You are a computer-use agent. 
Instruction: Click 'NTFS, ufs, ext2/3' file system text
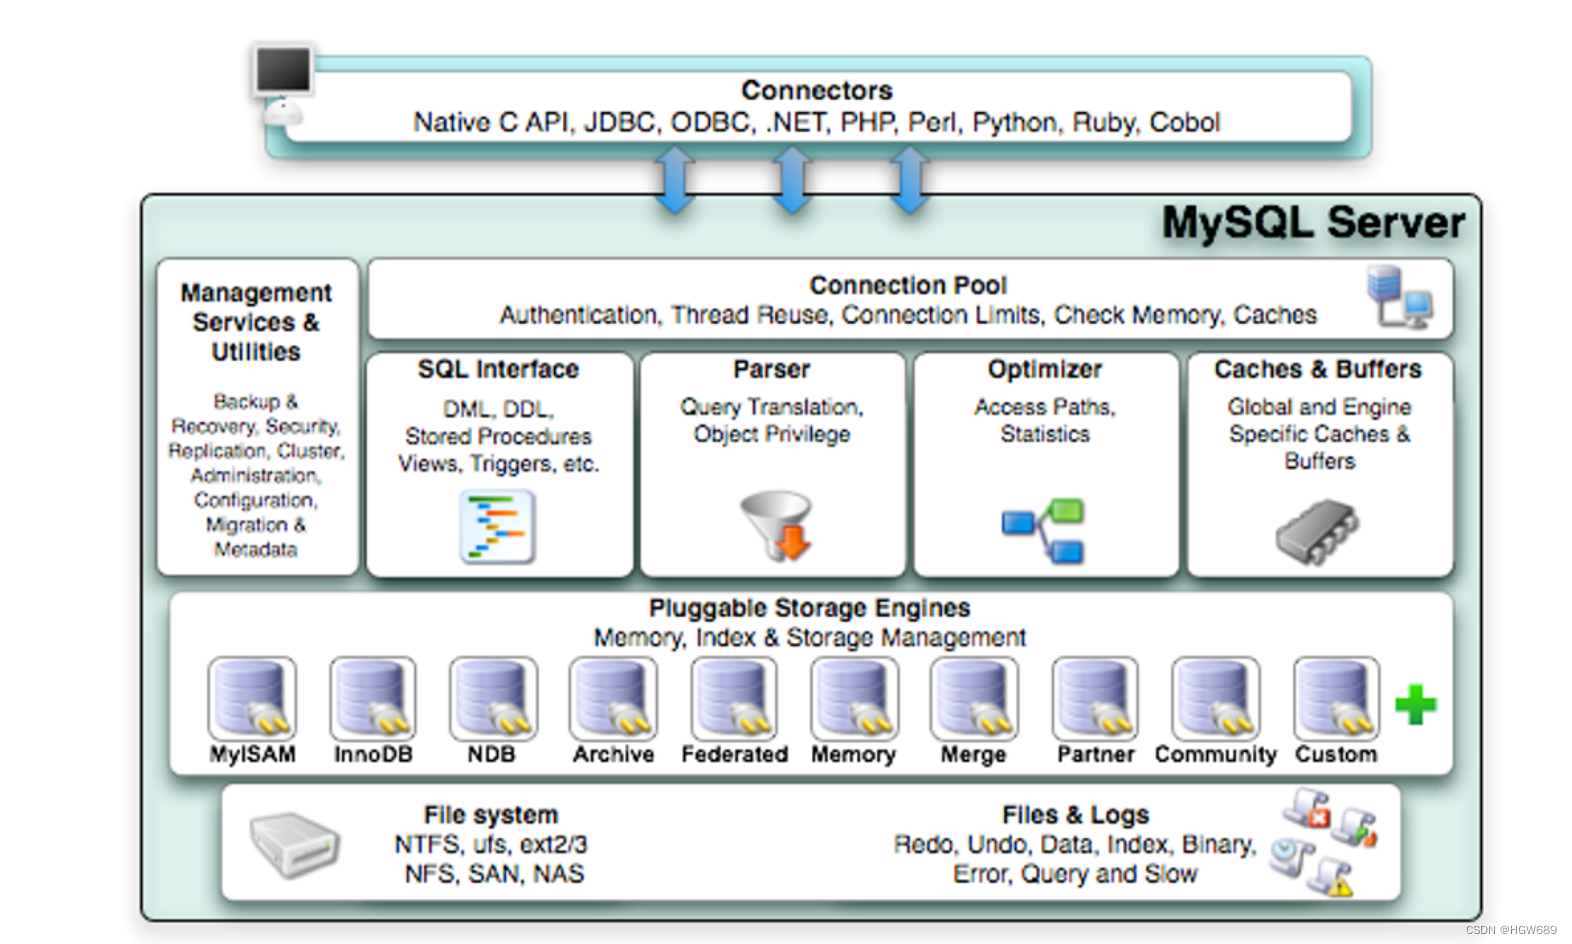point(490,845)
